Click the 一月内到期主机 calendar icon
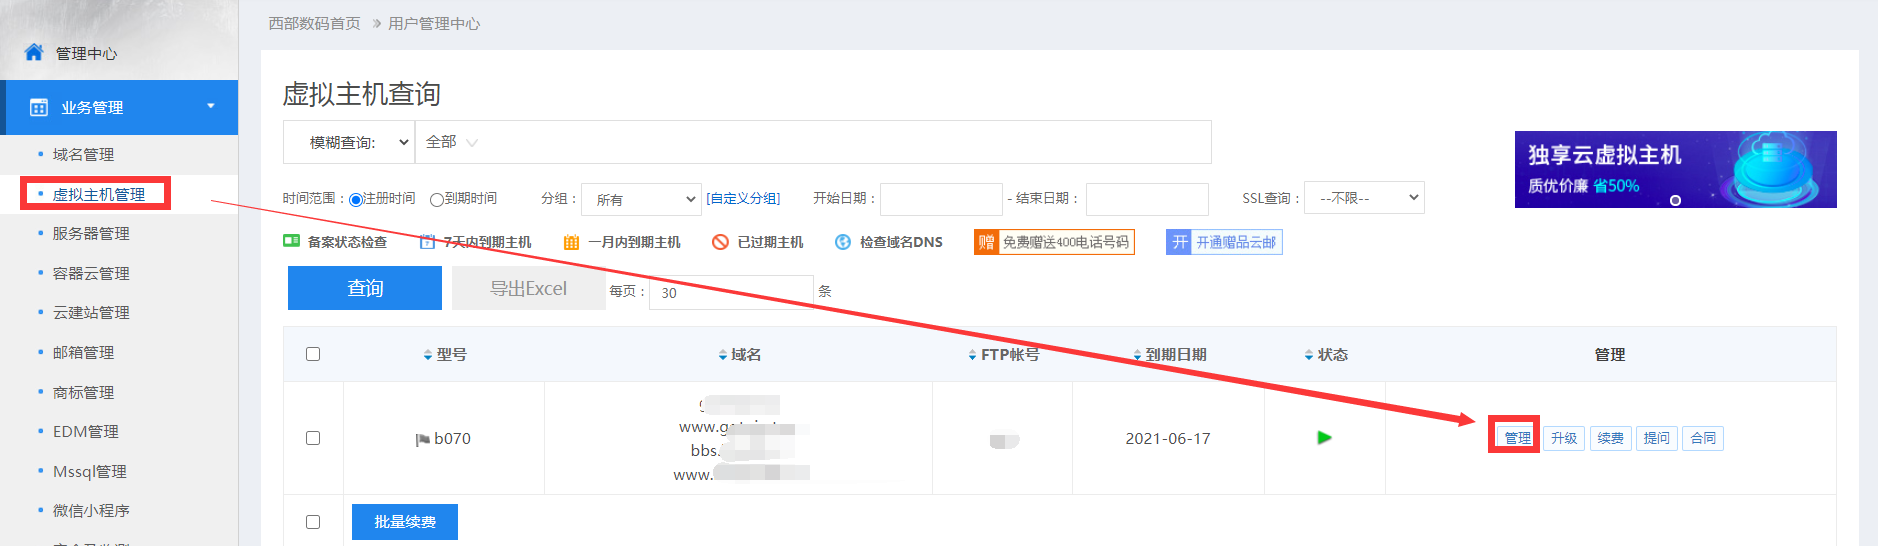Screen dimensions: 1878x546 click(572, 242)
